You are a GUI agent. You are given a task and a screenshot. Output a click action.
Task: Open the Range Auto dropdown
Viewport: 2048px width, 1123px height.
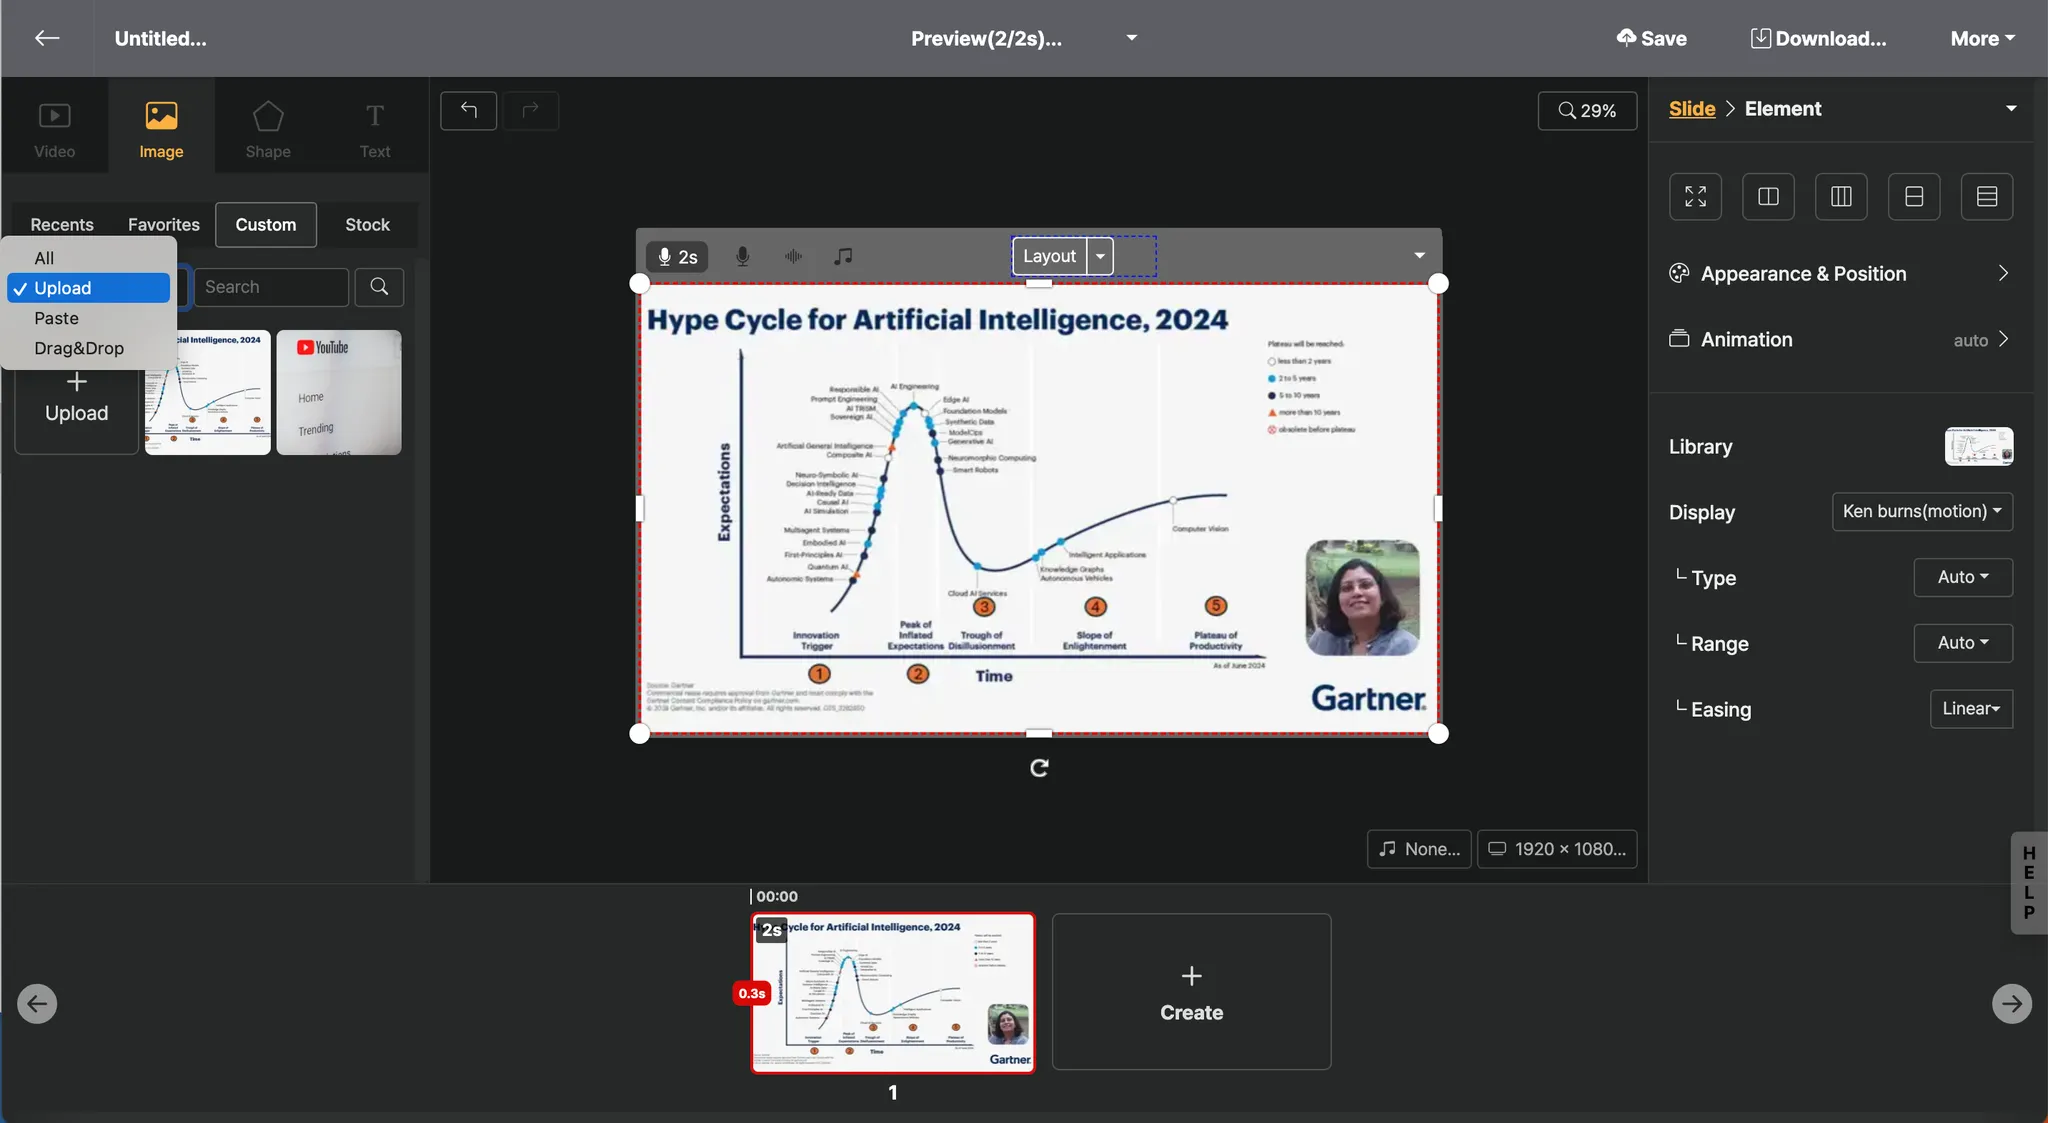point(1963,644)
